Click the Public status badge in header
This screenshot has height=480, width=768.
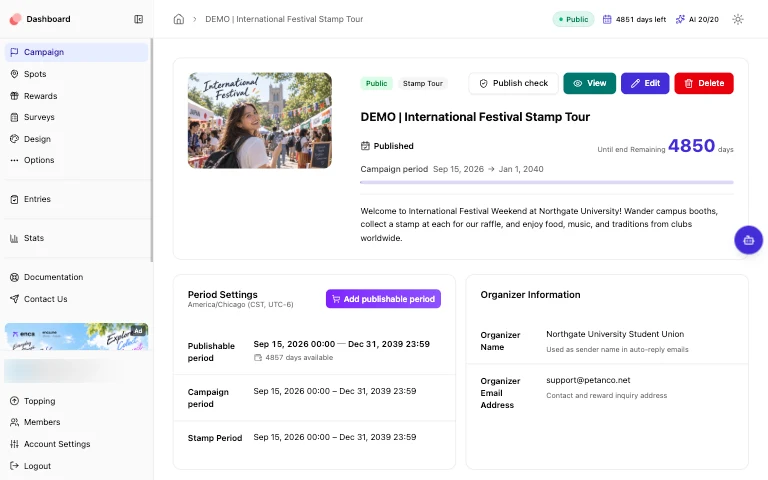[573, 19]
